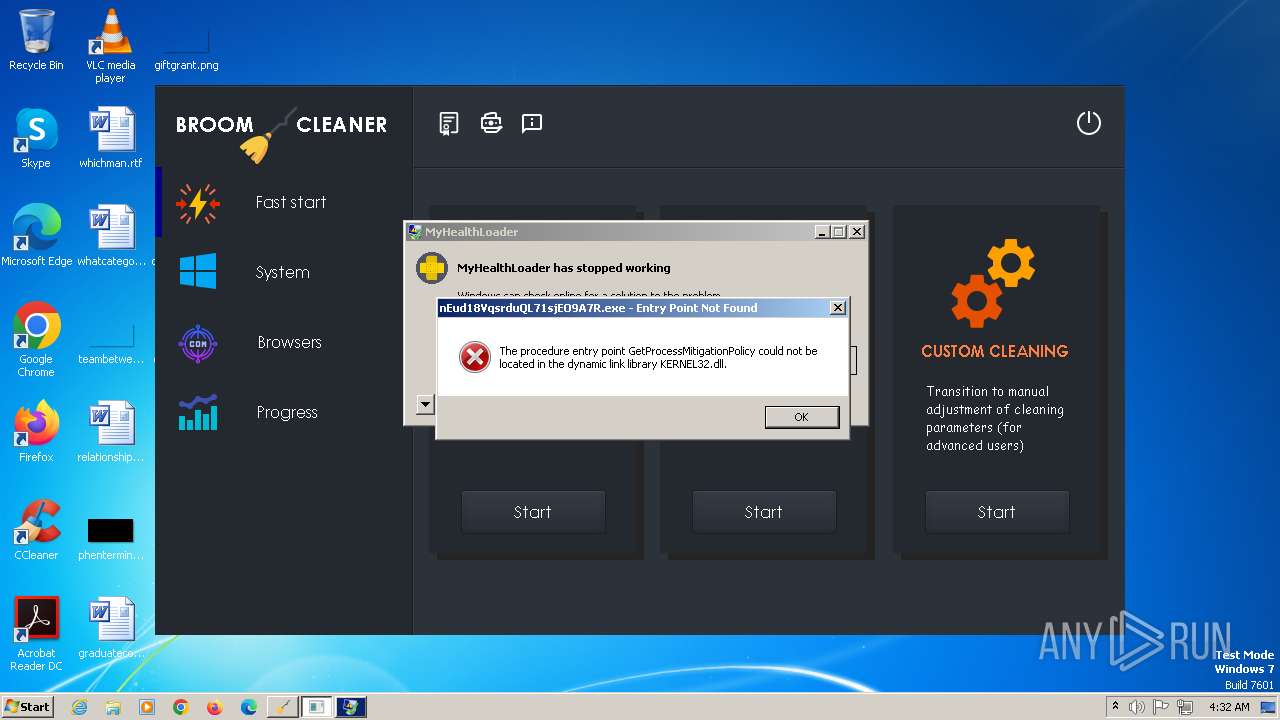Select whichman.rtf desktop document
1280x720 pixels.
coord(110,137)
